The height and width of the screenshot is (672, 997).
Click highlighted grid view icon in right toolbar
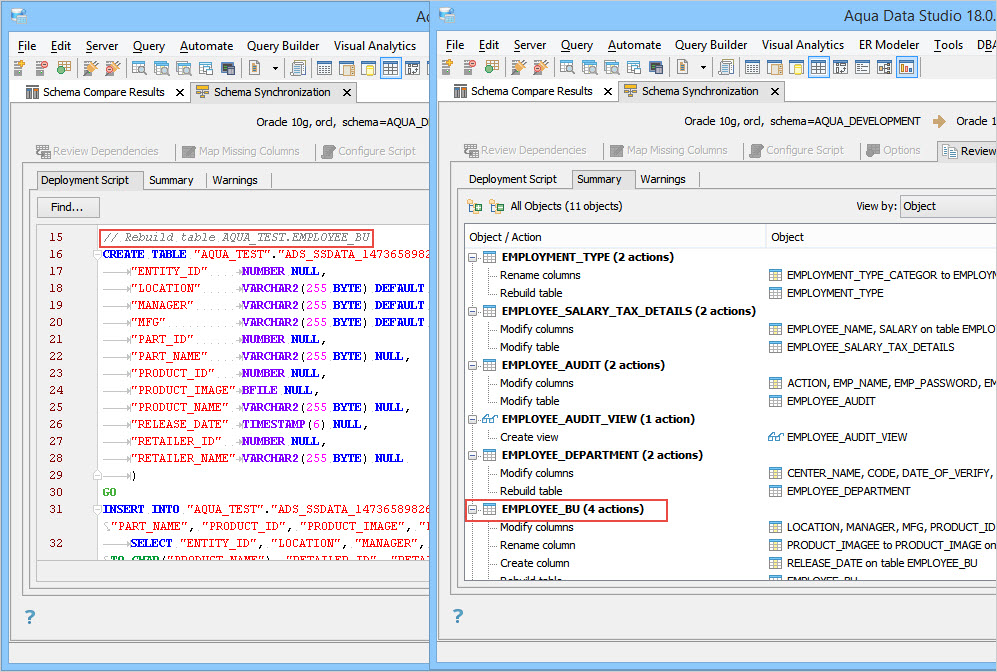[x=818, y=68]
